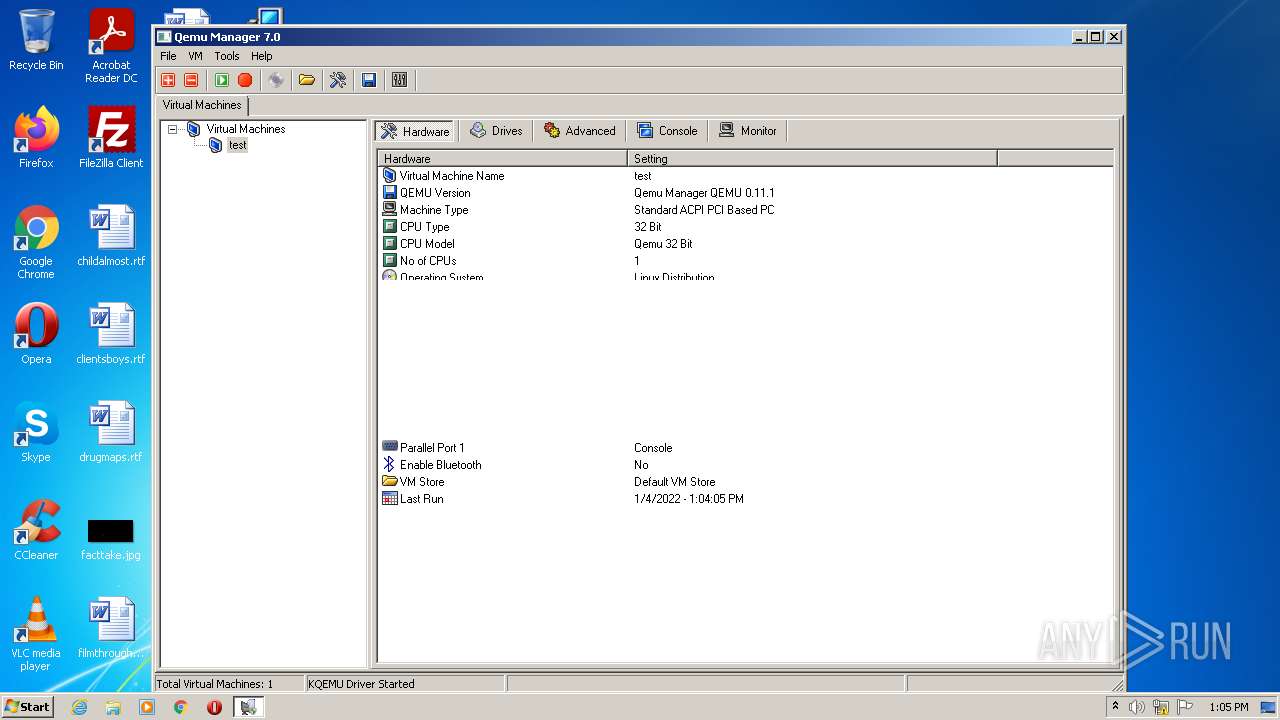Click 'Total Virtual Machines: 1' status text
The height and width of the screenshot is (720, 1280).
click(214, 684)
